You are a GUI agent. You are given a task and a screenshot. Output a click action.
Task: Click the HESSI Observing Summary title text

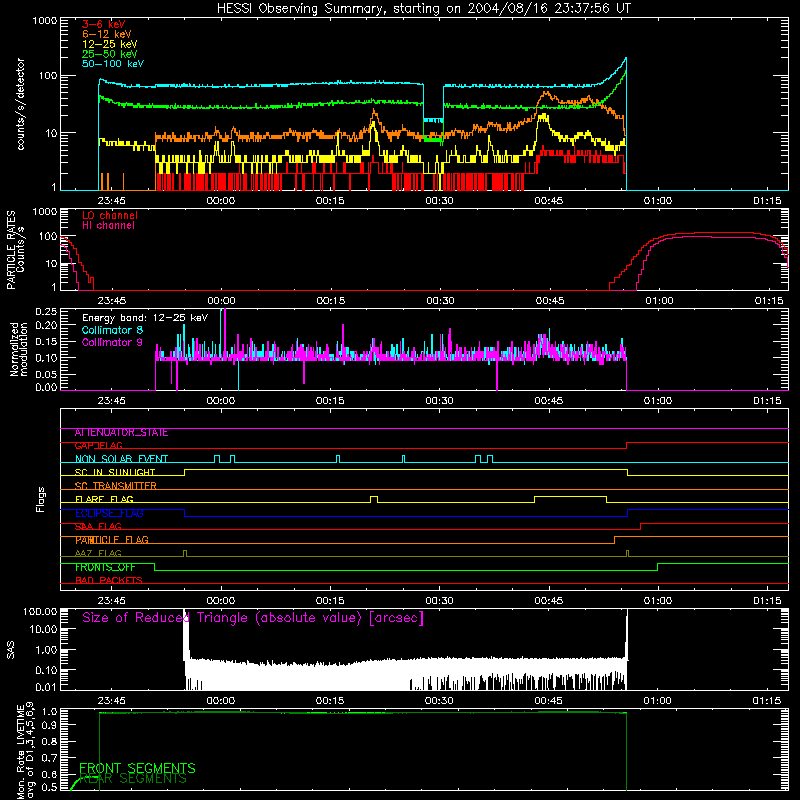(423, 9)
